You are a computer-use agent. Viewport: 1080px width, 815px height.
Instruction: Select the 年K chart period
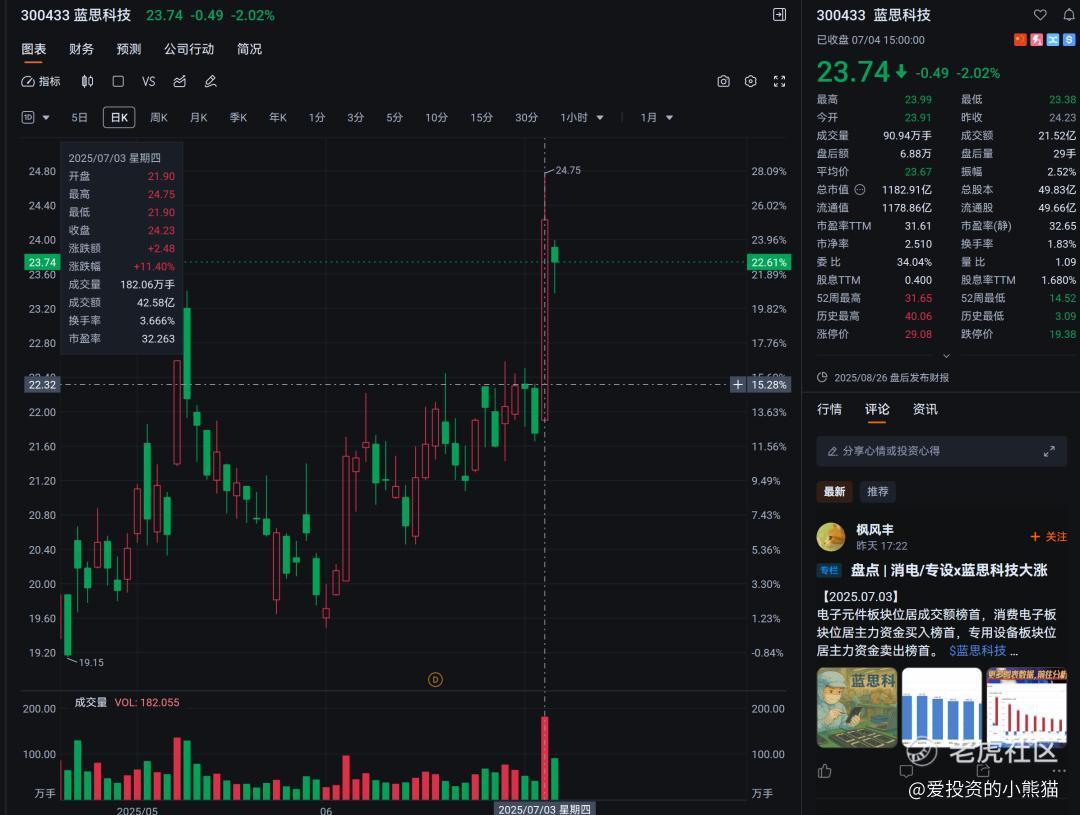278,118
